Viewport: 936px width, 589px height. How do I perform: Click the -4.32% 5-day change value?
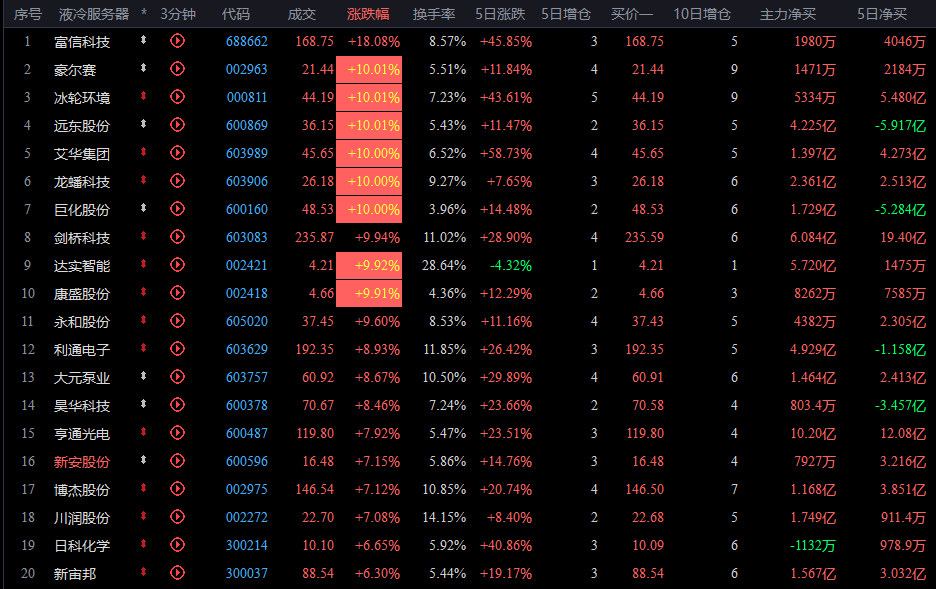click(x=511, y=266)
